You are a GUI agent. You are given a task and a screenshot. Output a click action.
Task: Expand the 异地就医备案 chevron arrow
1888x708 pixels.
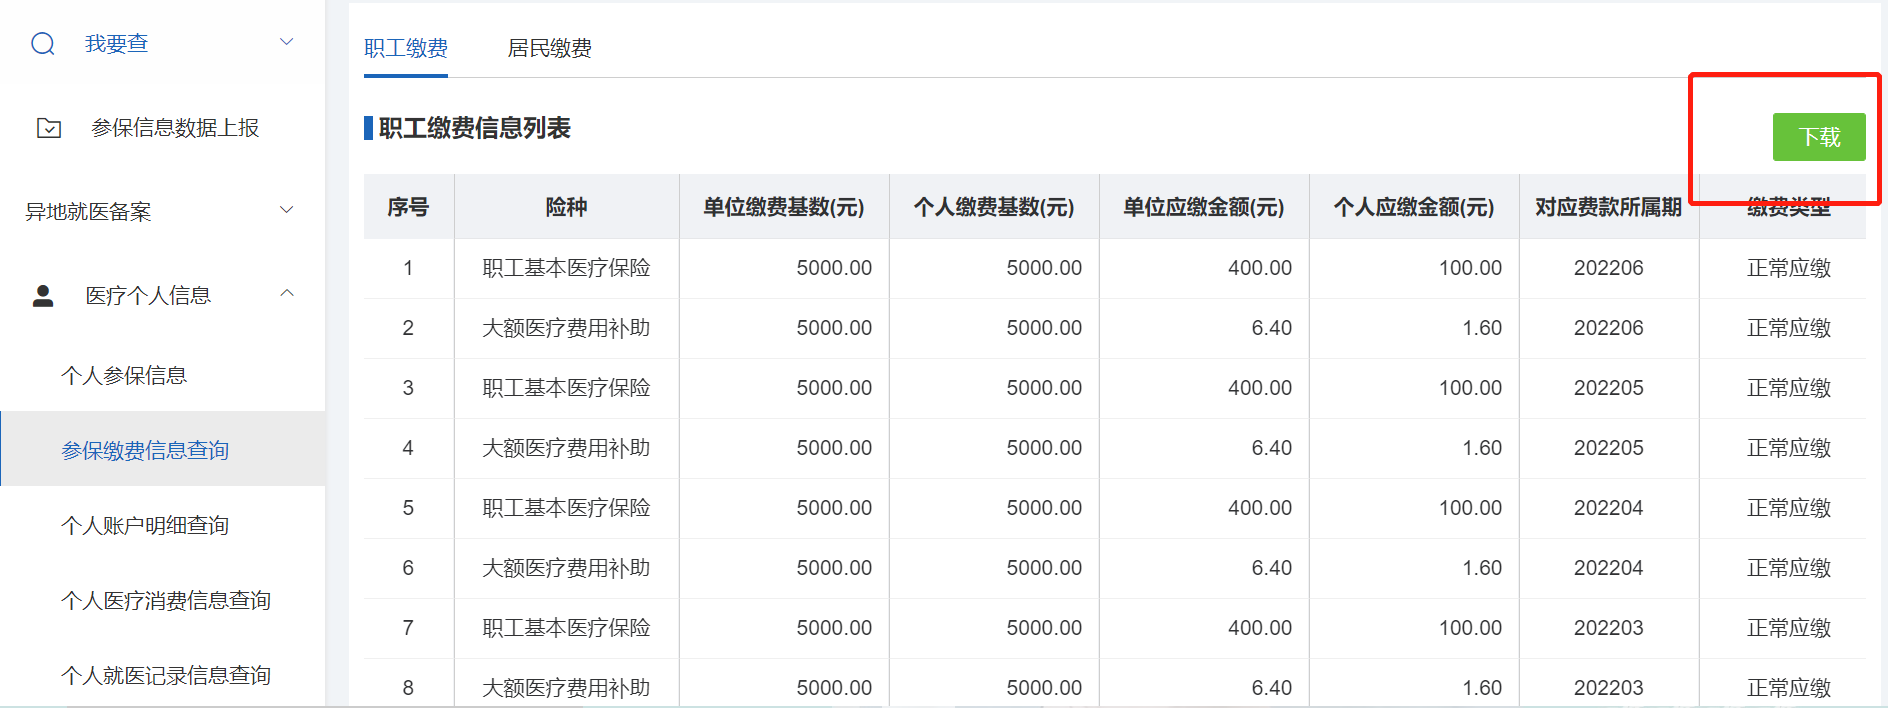click(287, 210)
